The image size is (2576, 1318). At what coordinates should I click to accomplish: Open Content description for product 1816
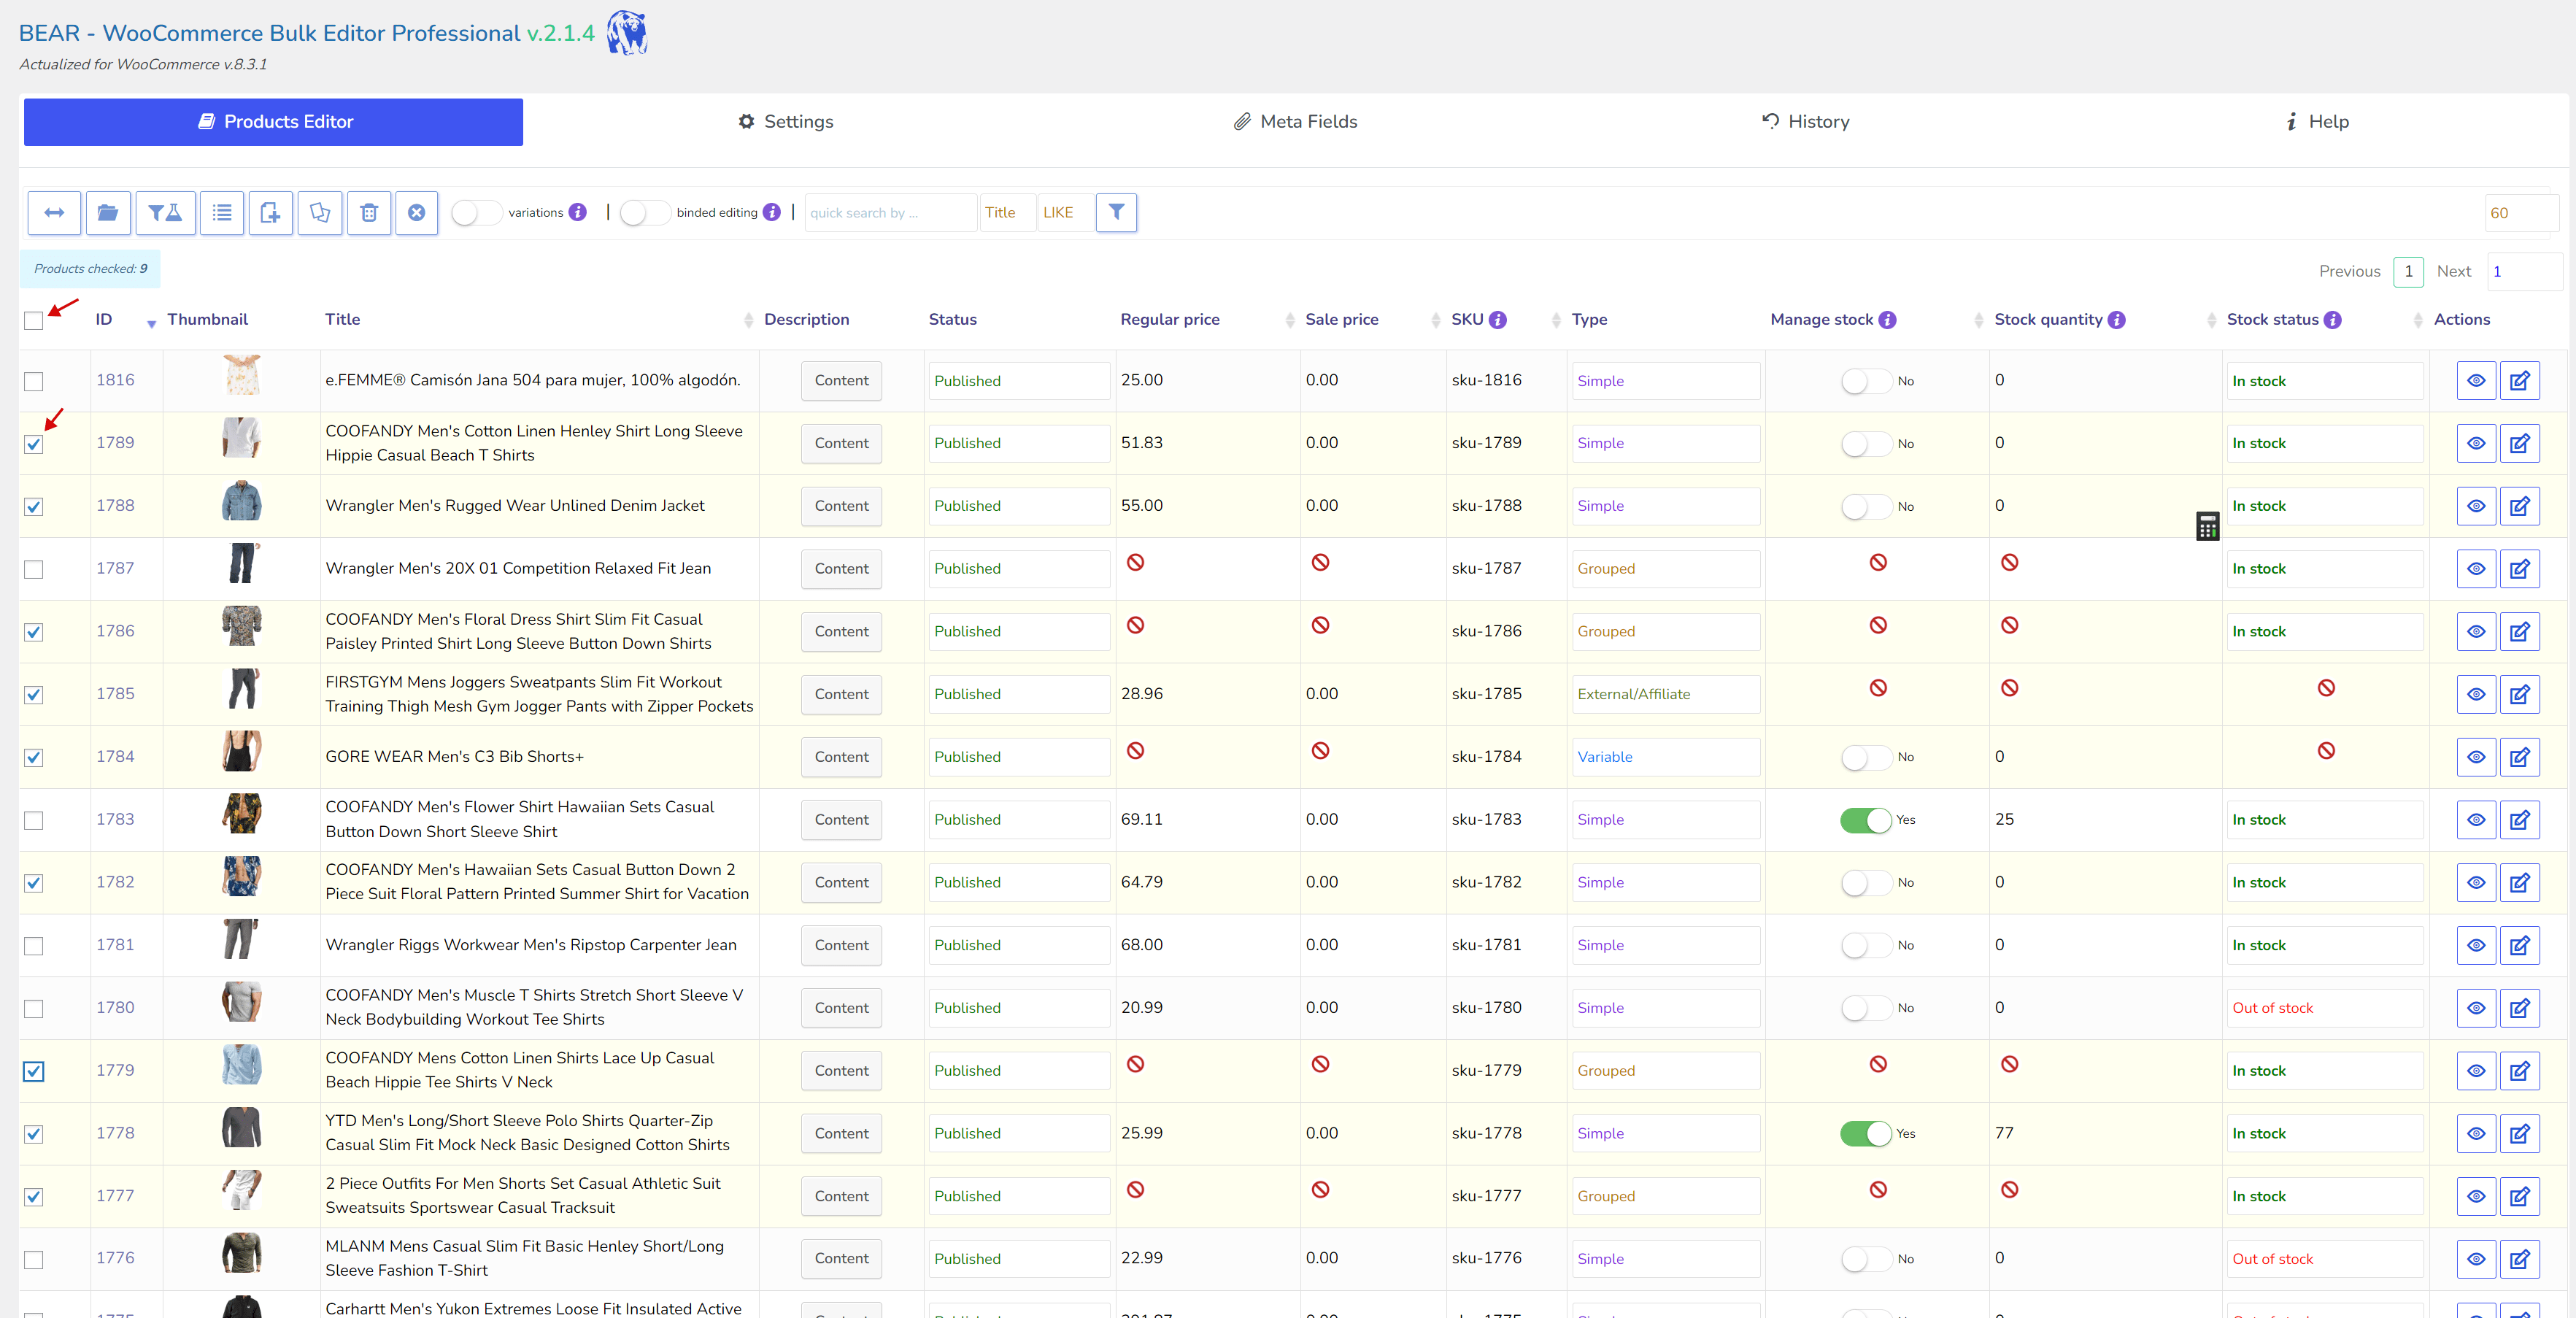point(841,381)
